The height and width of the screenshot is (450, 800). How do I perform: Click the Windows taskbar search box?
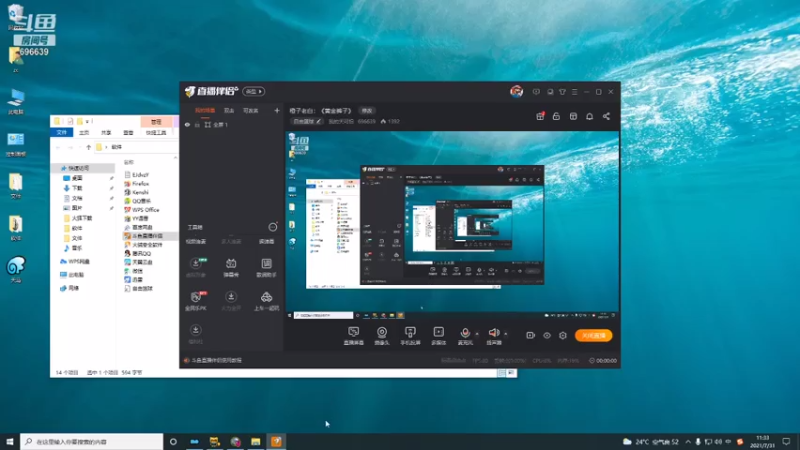point(92,442)
